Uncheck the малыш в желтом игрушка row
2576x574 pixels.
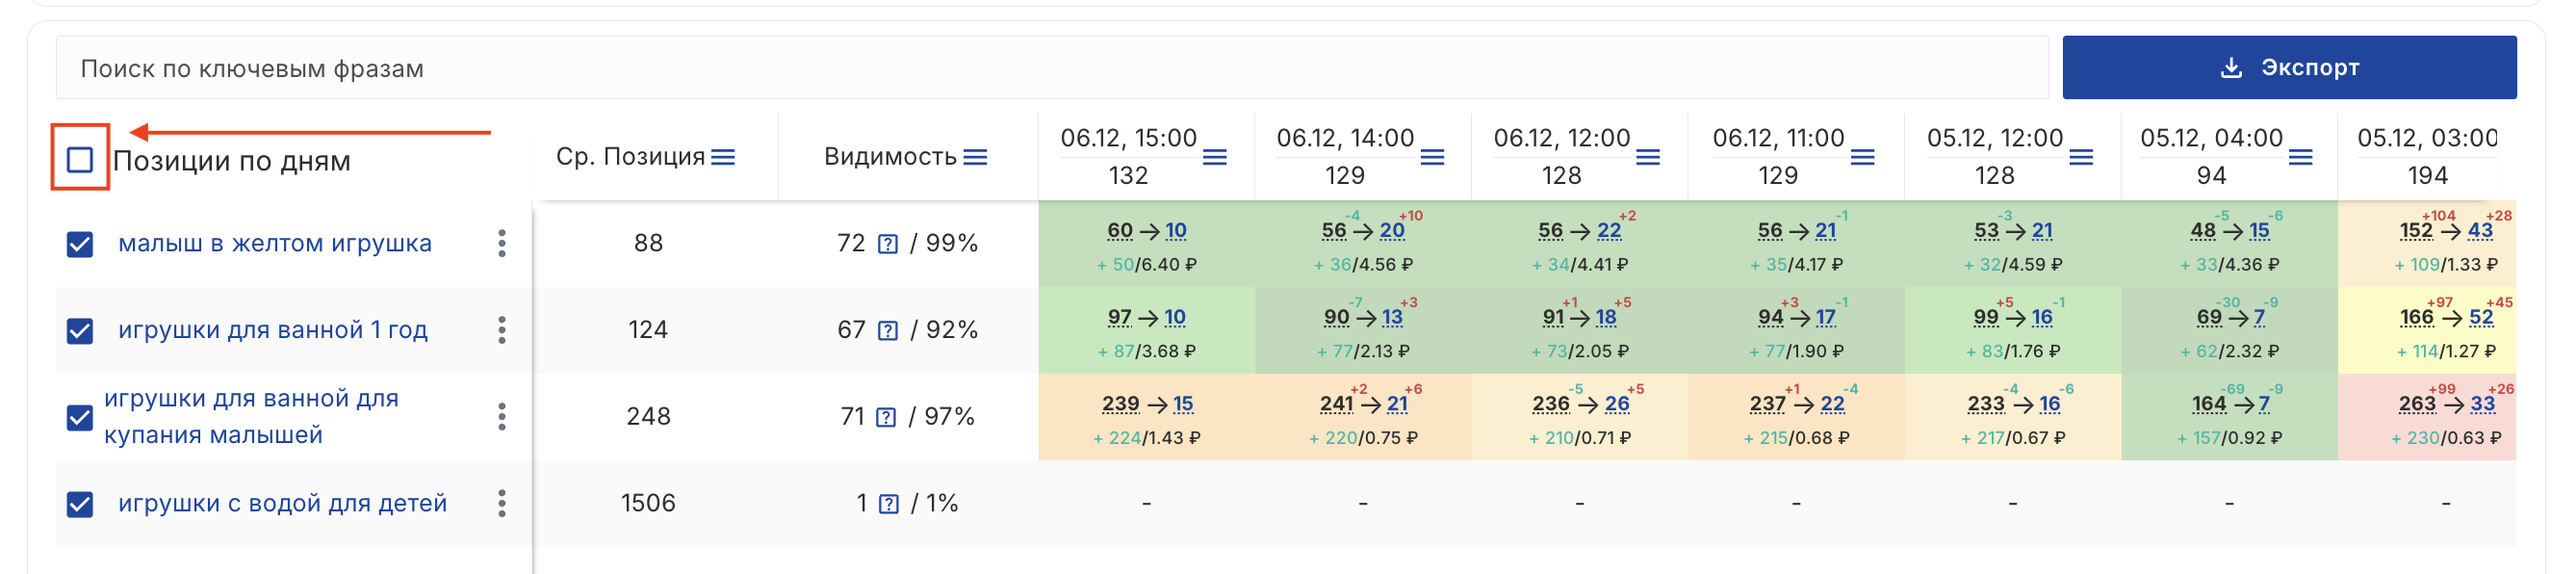pyautogui.click(x=80, y=244)
